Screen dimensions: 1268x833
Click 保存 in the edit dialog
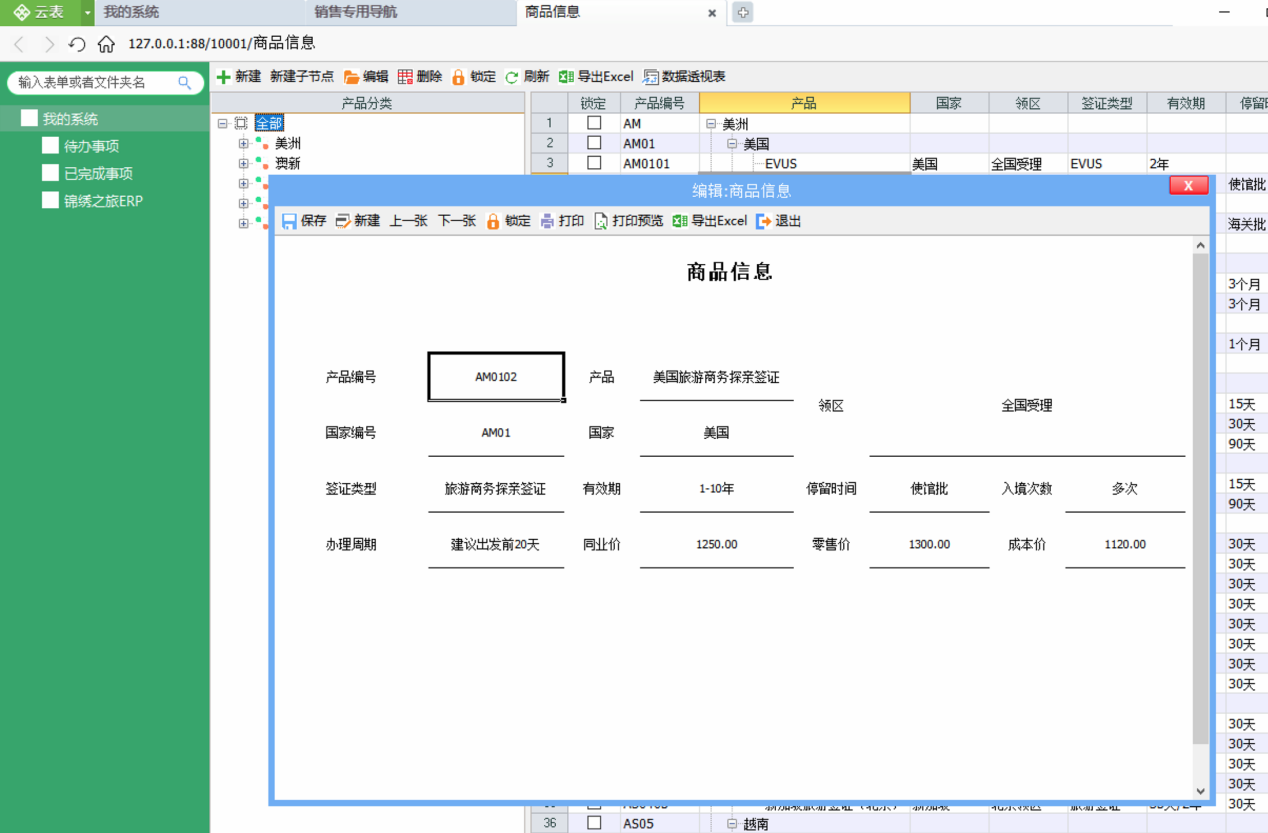[x=304, y=221]
